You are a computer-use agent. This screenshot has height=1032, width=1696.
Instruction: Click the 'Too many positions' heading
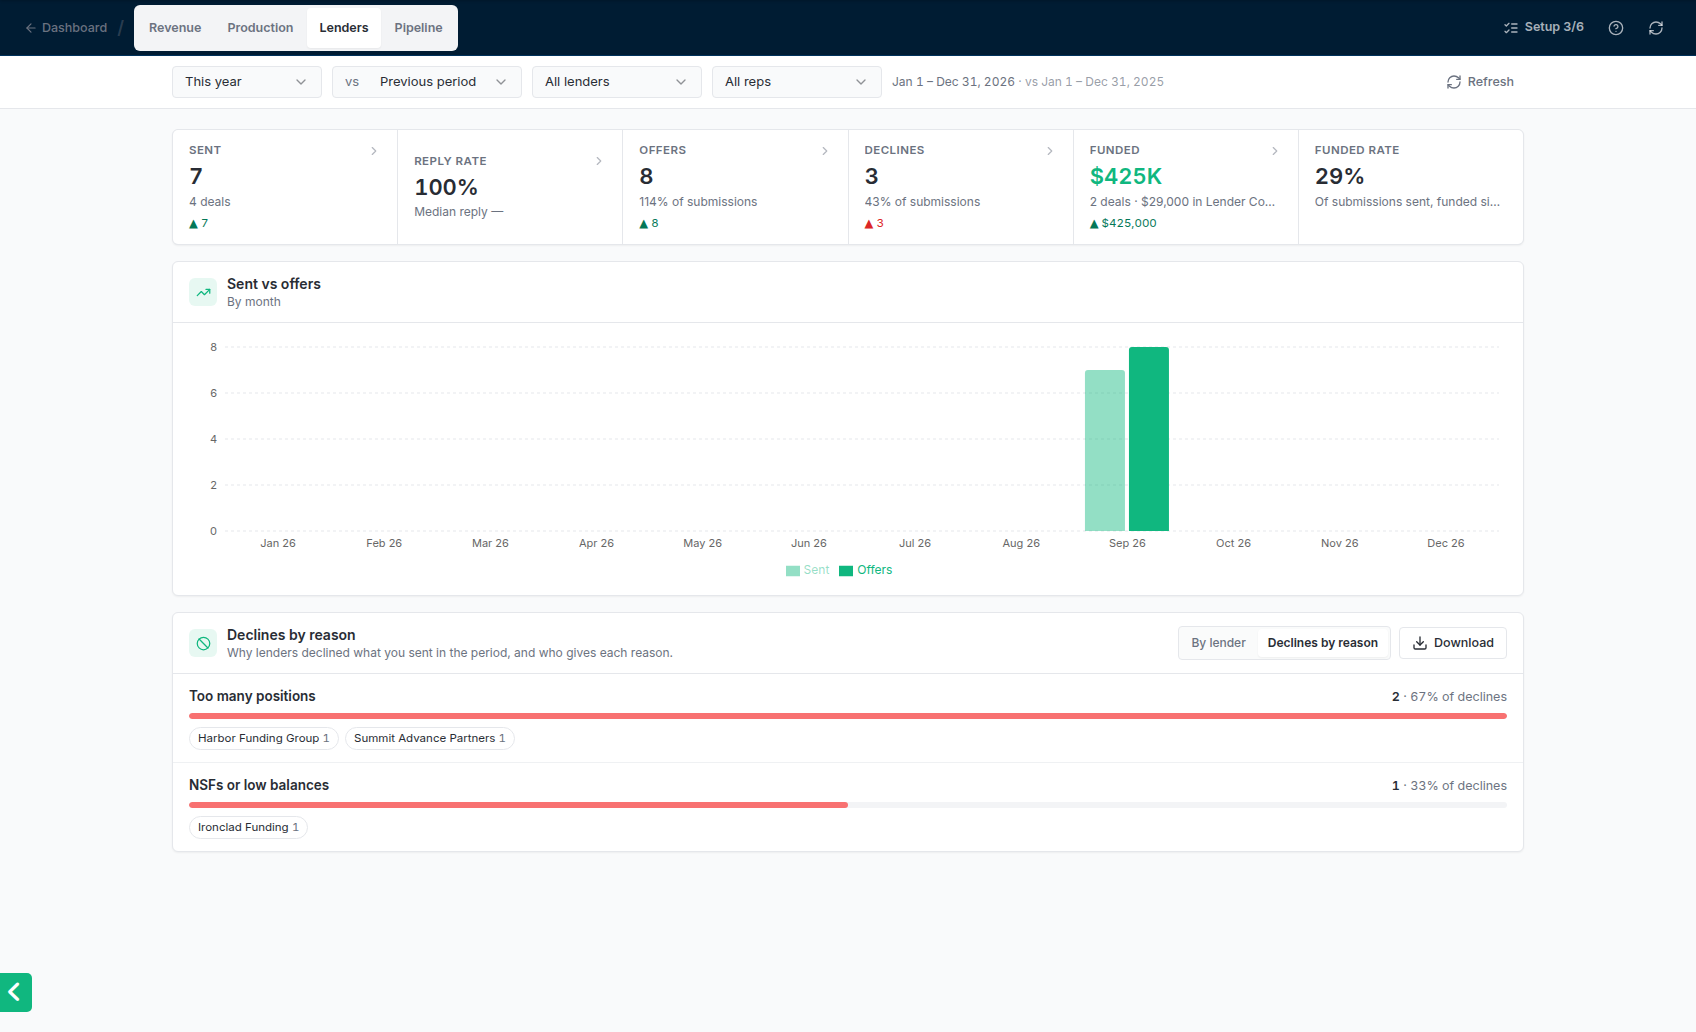click(x=252, y=696)
